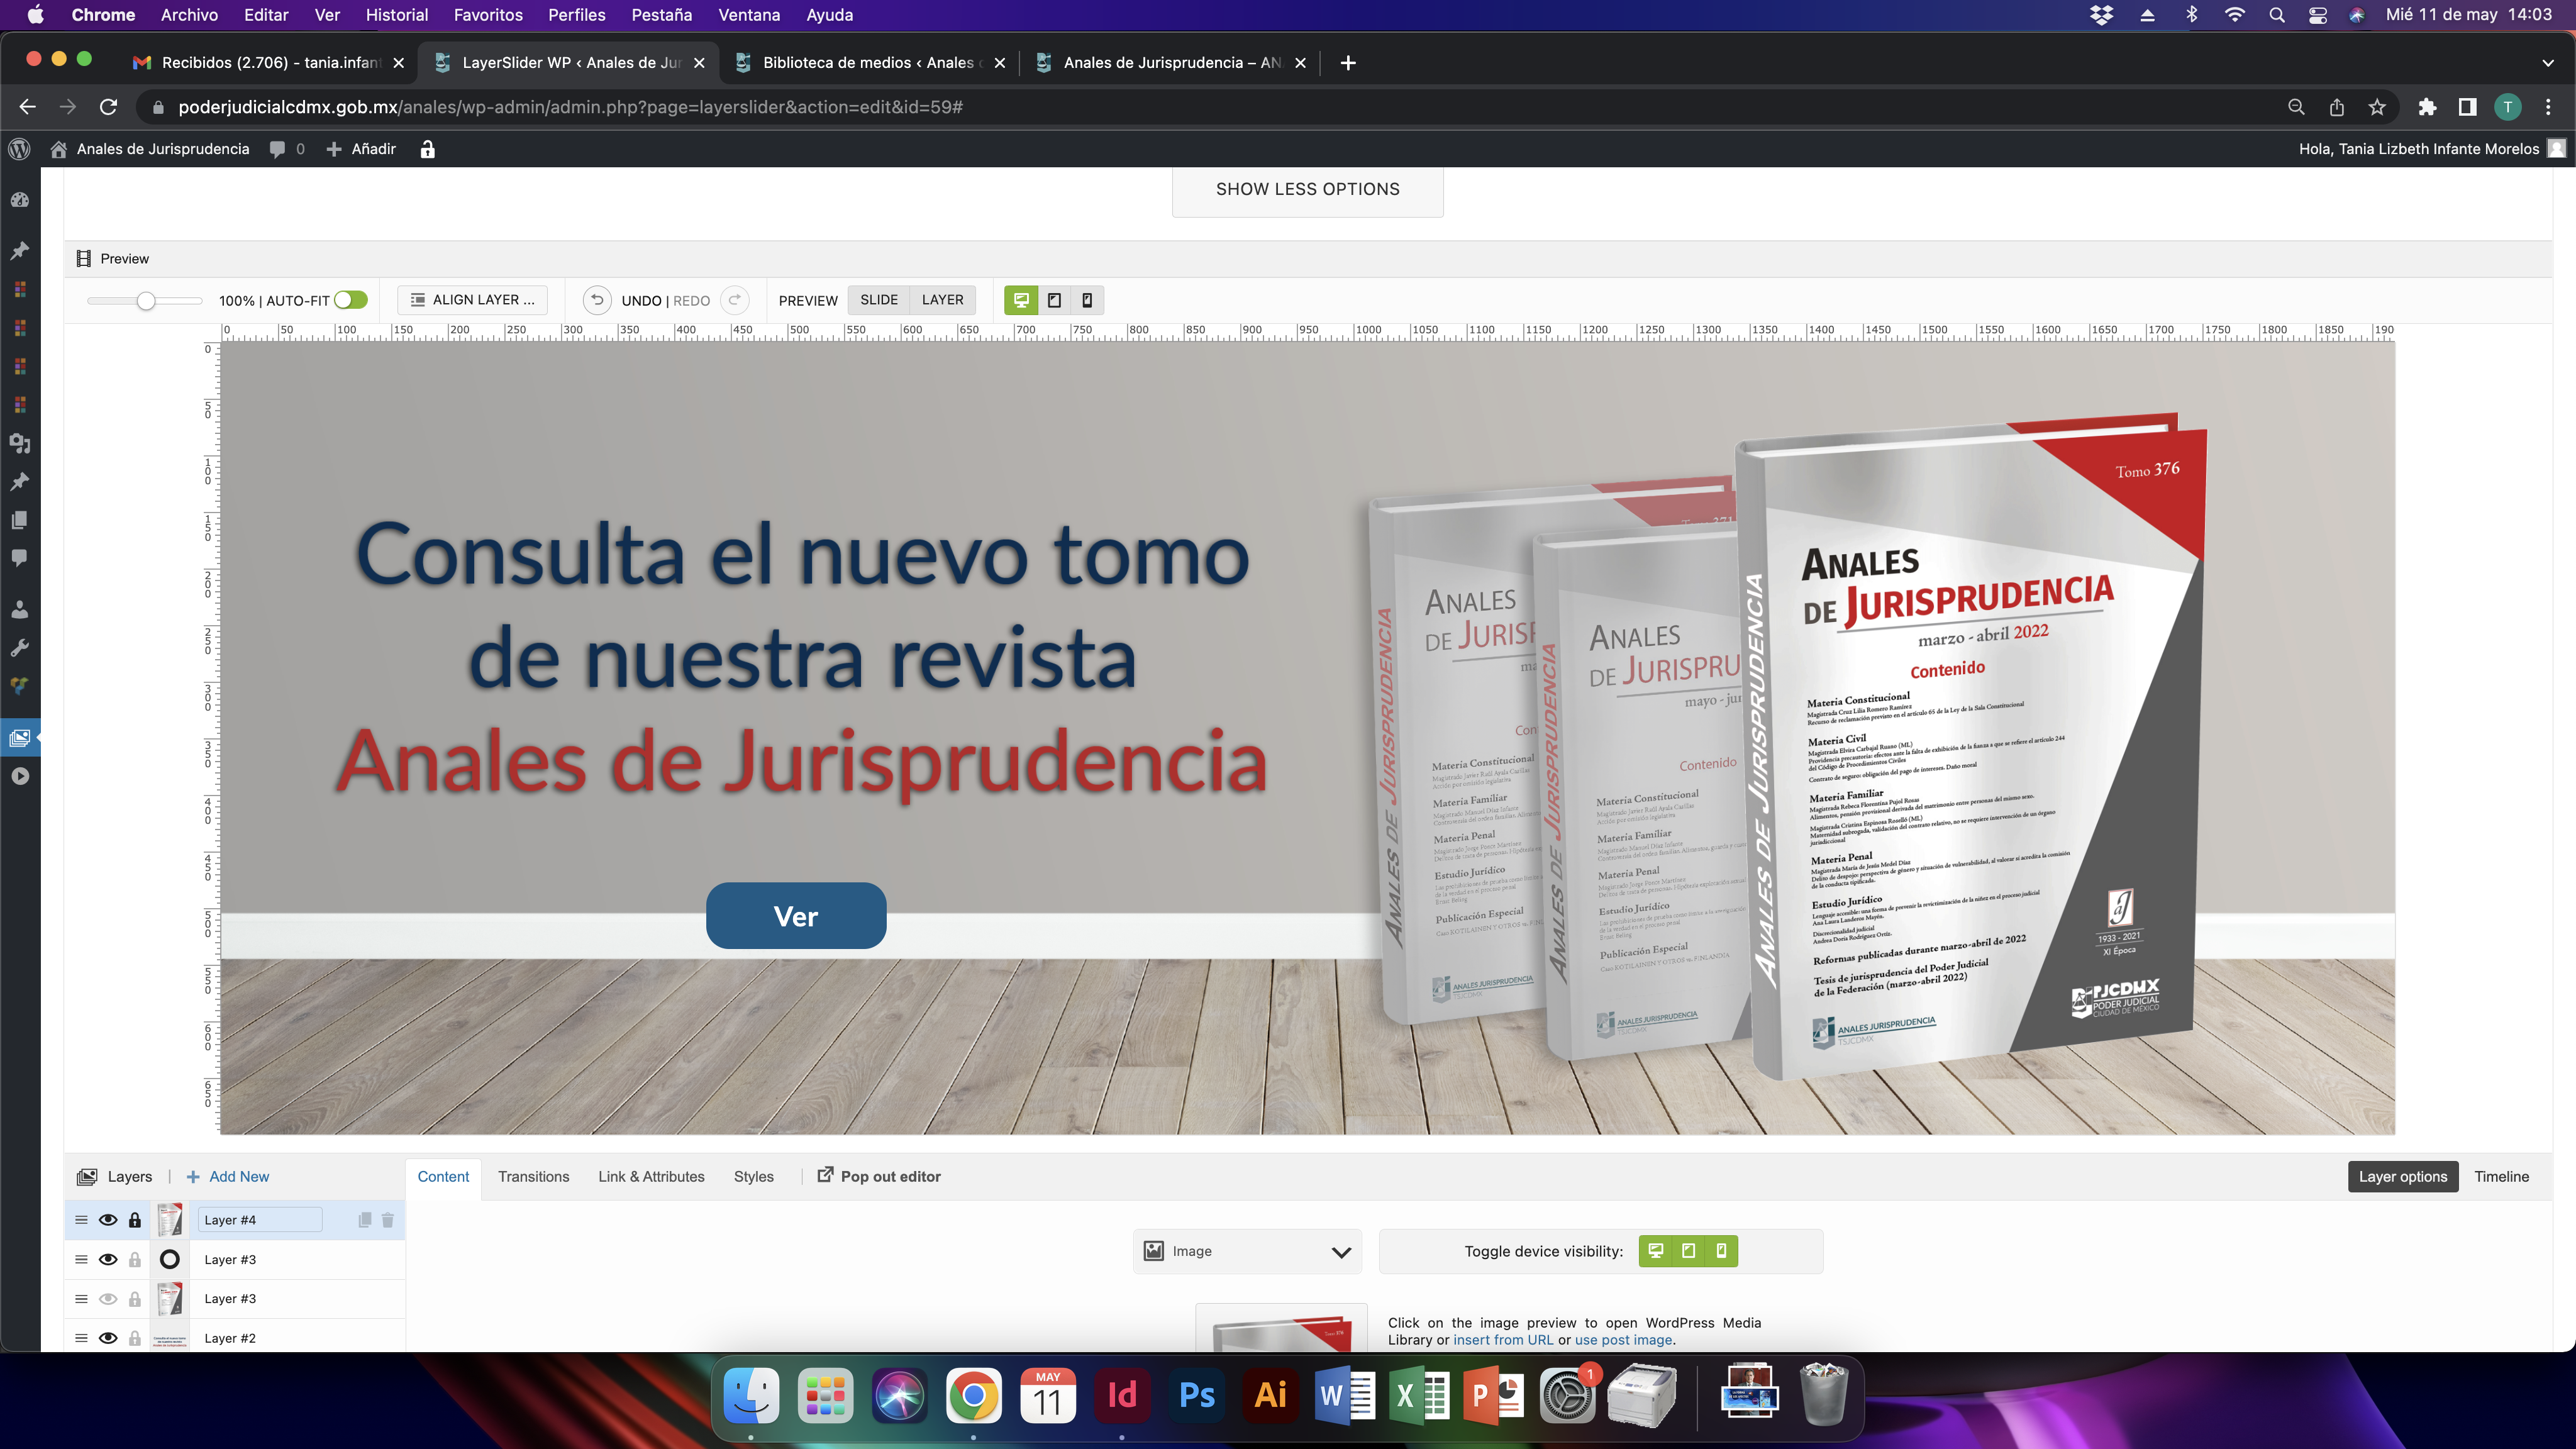Click the Layer #4 name field
This screenshot has width=2576, height=1449.
coord(260,1220)
